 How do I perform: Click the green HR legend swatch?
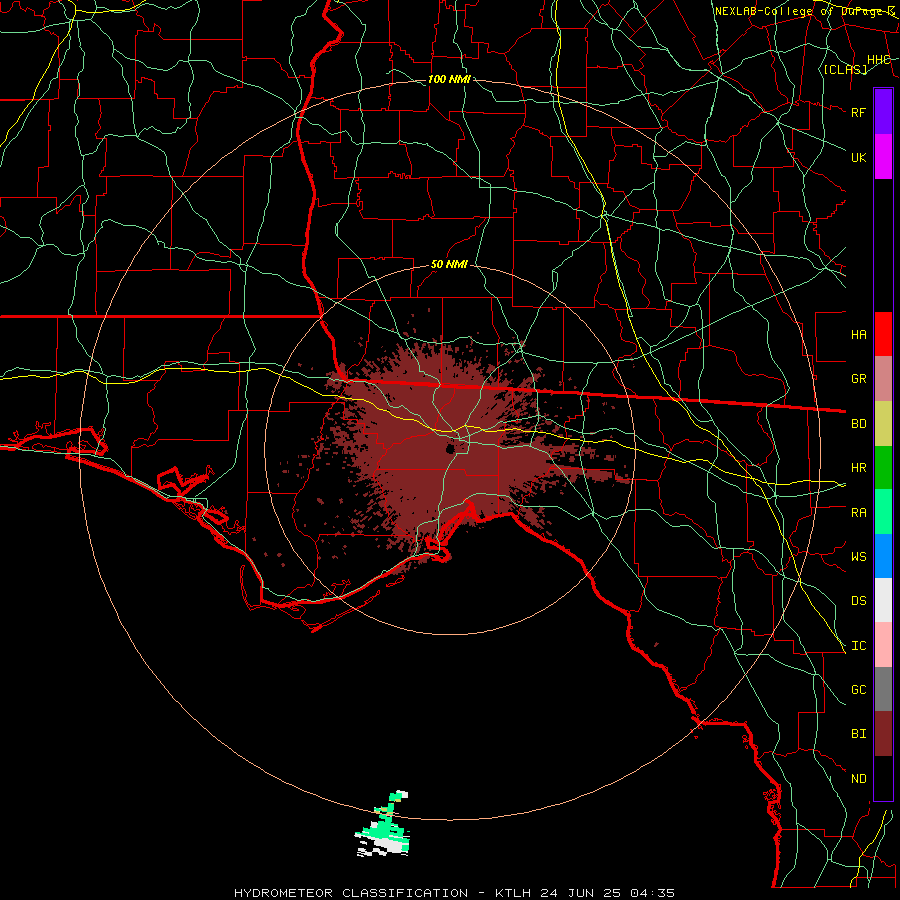pos(883,468)
